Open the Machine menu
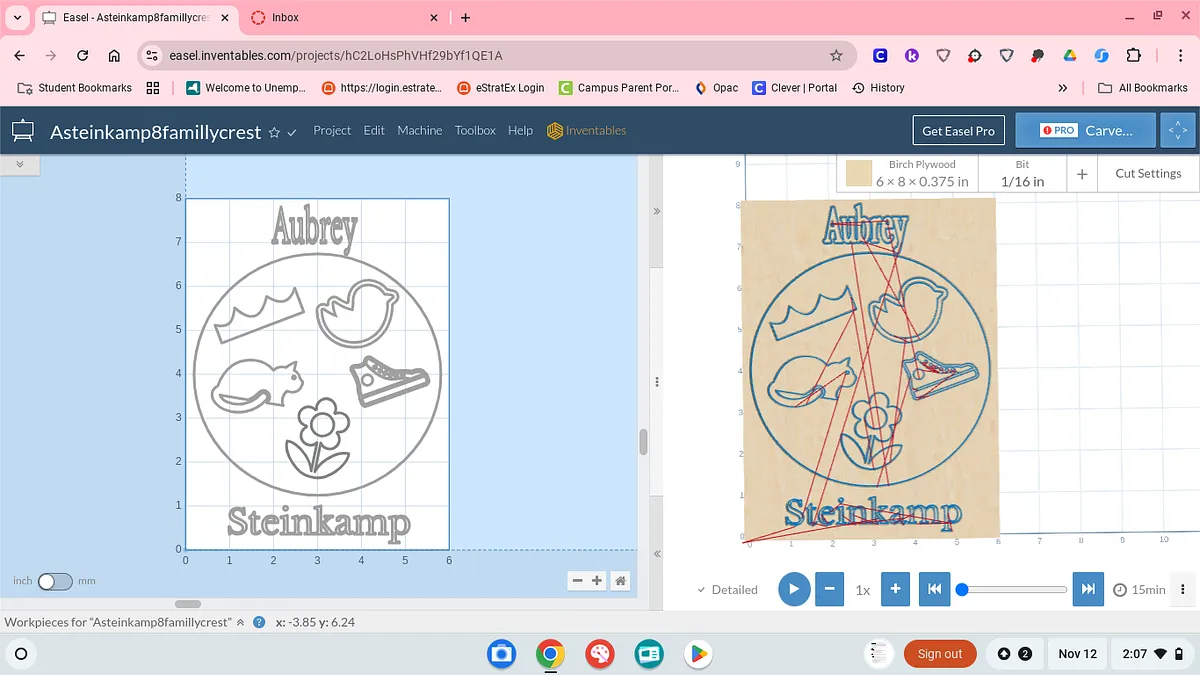 click(419, 130)
